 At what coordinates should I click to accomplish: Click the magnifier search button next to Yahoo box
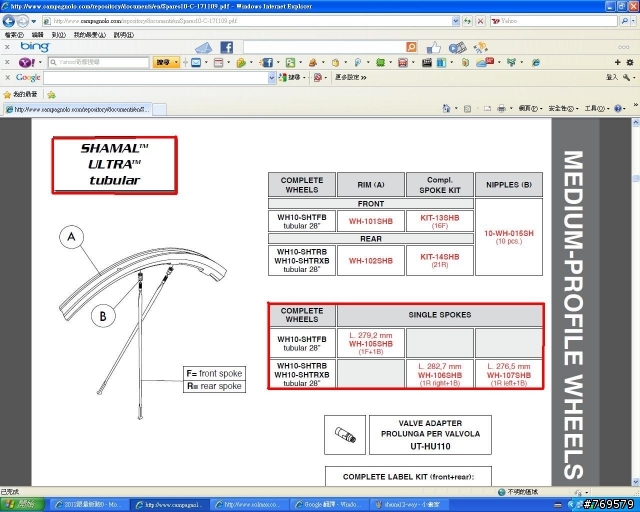coord(624,21)
